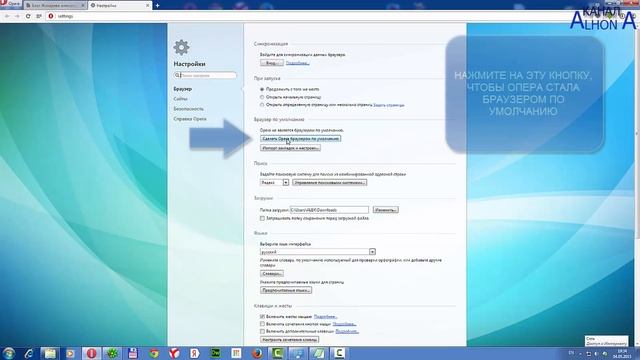
Task: Toggle ask where to save files checkbox
Action: coord(262,218)
